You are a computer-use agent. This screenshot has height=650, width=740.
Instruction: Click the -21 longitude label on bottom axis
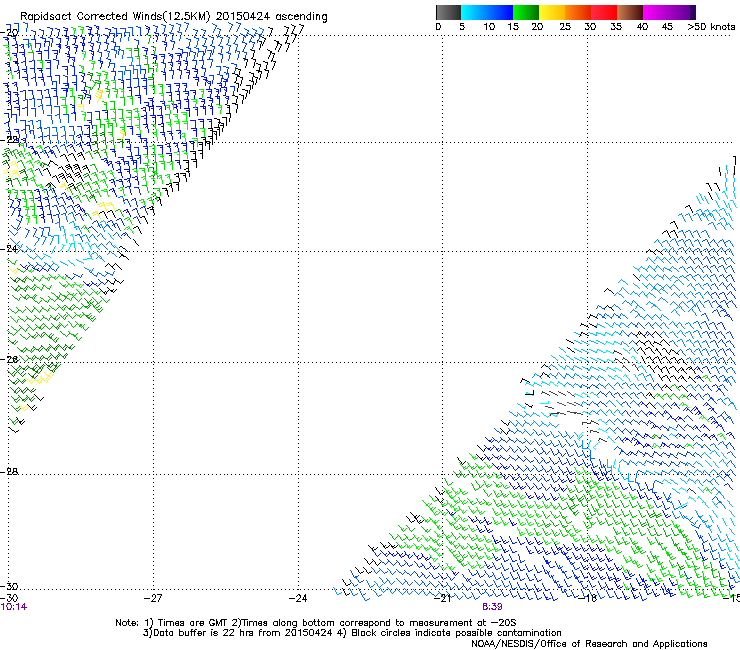[442, 598]
